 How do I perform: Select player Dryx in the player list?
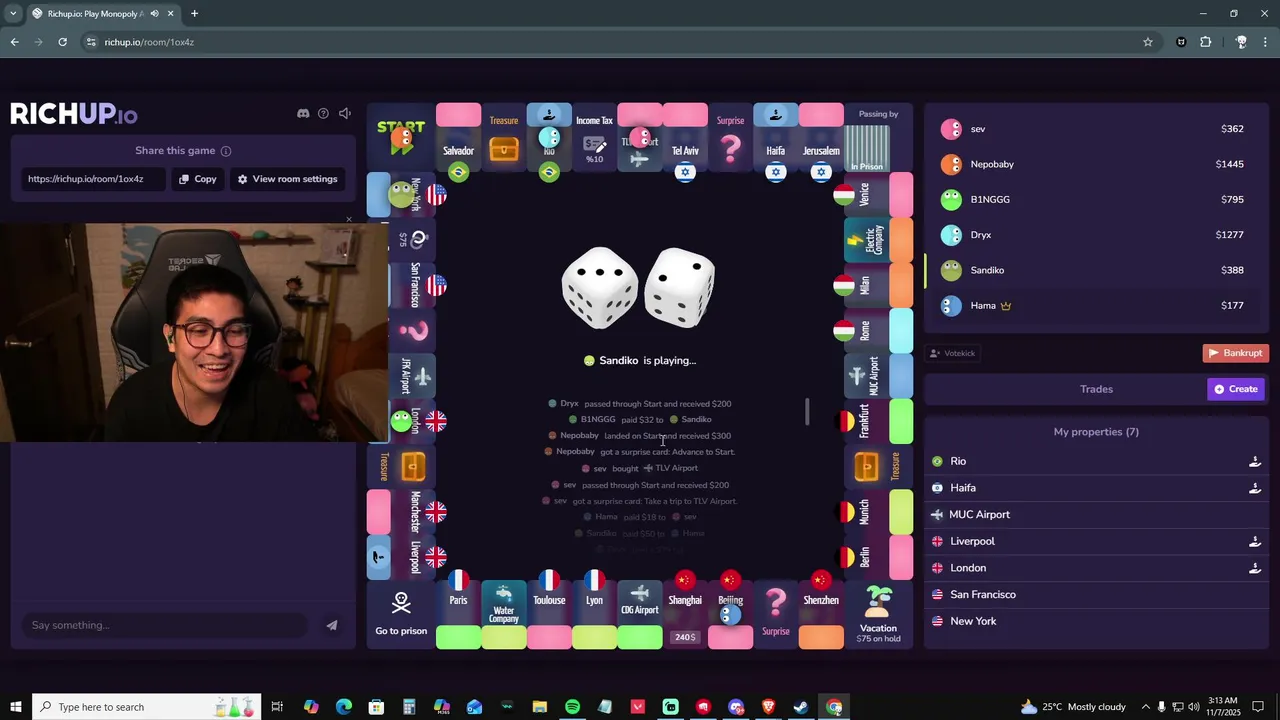[x=1097, y=235]
